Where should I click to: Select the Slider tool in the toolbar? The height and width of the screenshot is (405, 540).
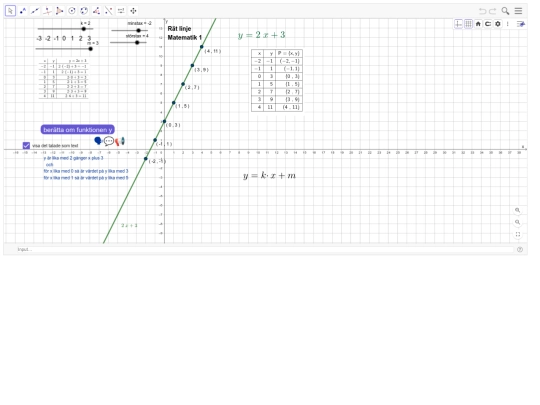click(x=121, y=11)
